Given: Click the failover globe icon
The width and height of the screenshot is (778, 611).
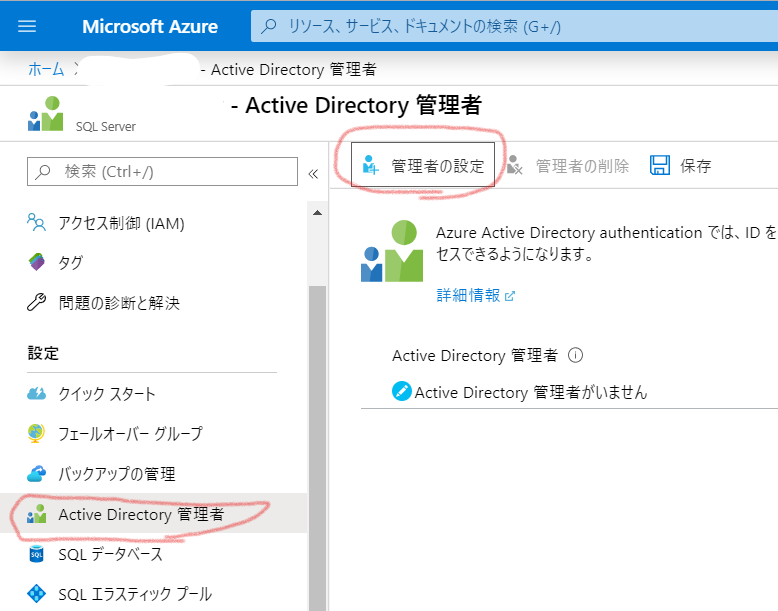Looking at the screenshot, I should click(x=36, y=433).
